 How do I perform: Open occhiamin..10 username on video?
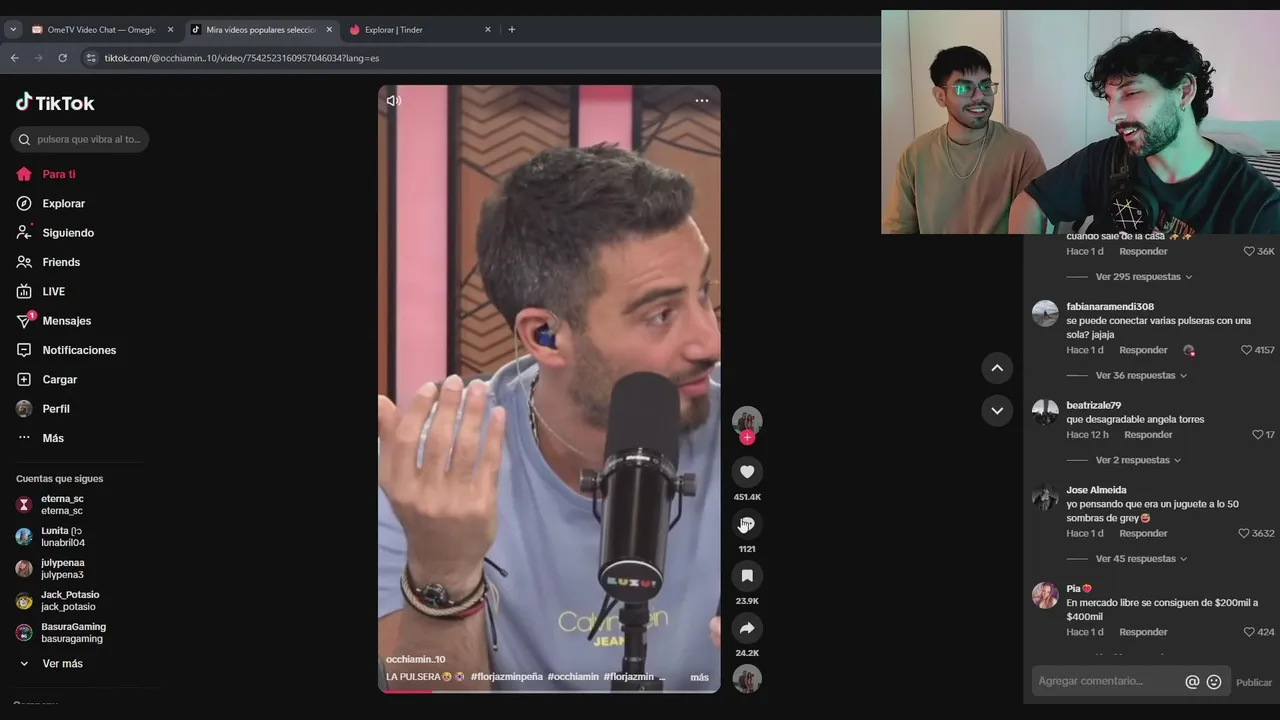coord(415,659)
